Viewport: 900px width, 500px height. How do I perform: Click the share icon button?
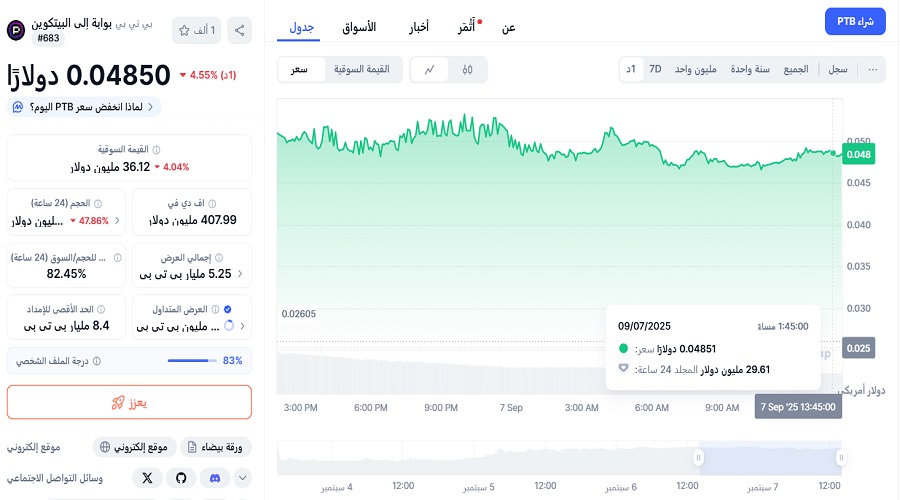239,30
